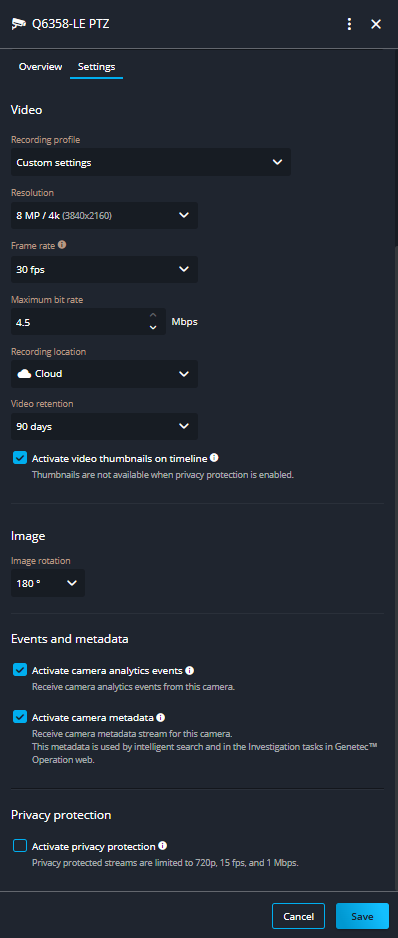Click info icon for video thumbnails on timeline
Image resolution: width=398 pixels, height=938 pixels.
(x=214, y=458)
